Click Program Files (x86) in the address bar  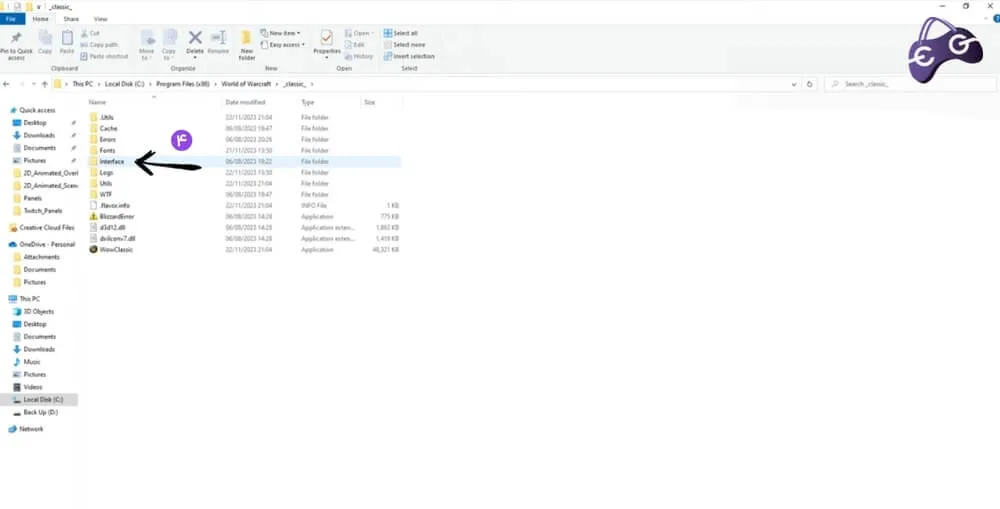pos(183,84)
